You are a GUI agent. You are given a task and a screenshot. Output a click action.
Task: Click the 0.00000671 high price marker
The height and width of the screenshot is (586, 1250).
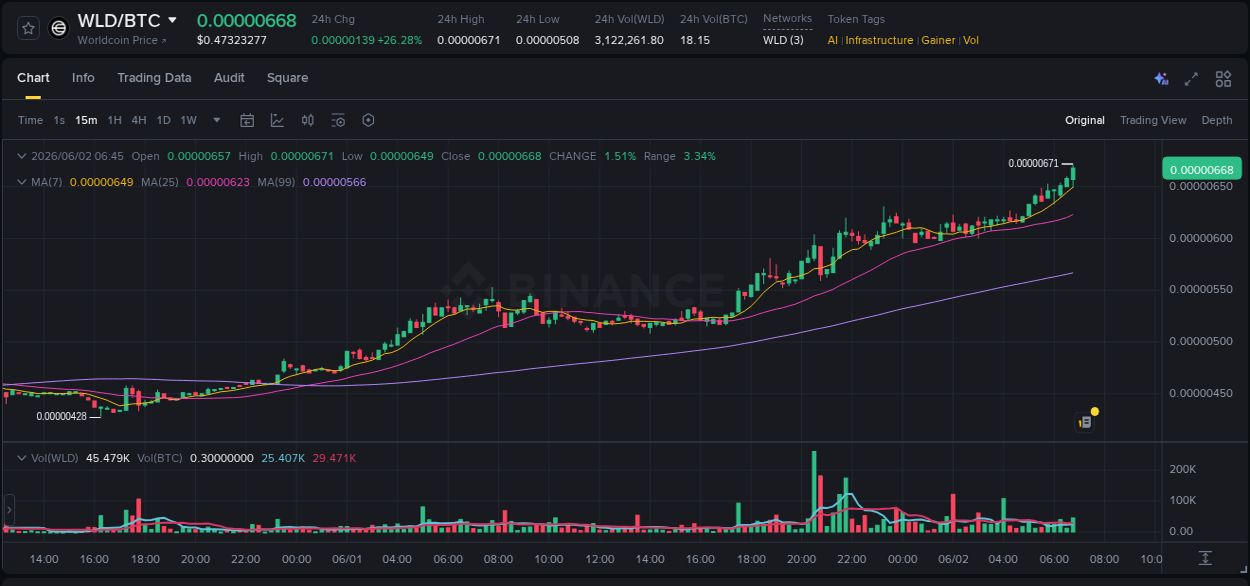pos(1033,163)
